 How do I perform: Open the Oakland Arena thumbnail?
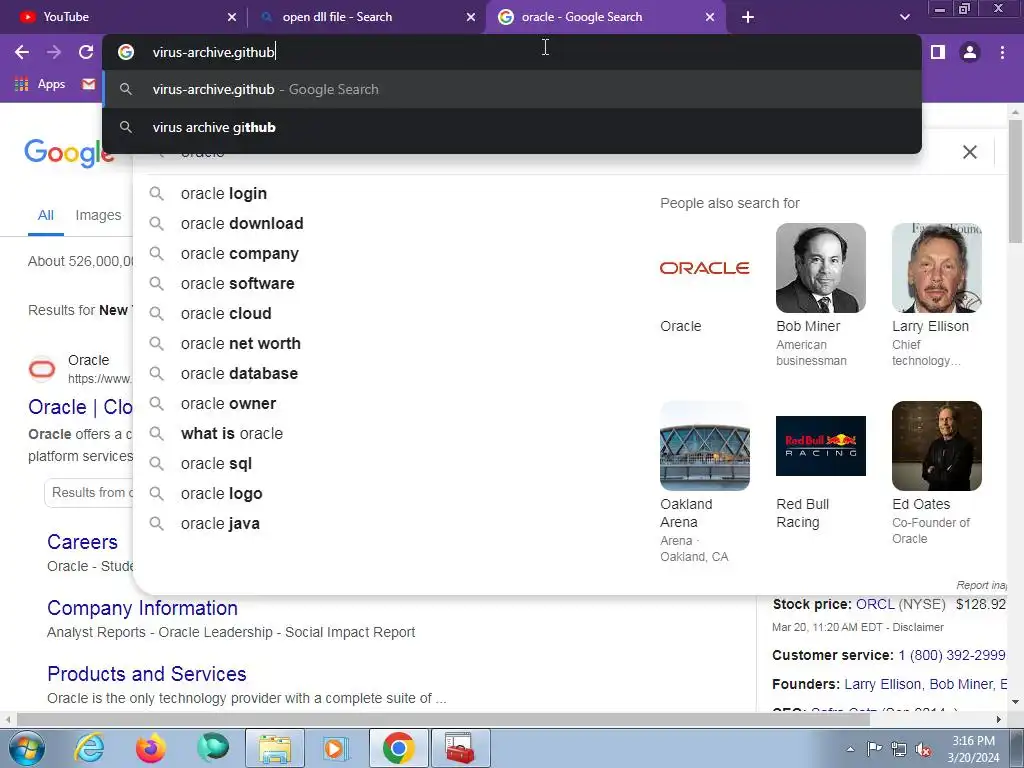(x=705, y=446)
